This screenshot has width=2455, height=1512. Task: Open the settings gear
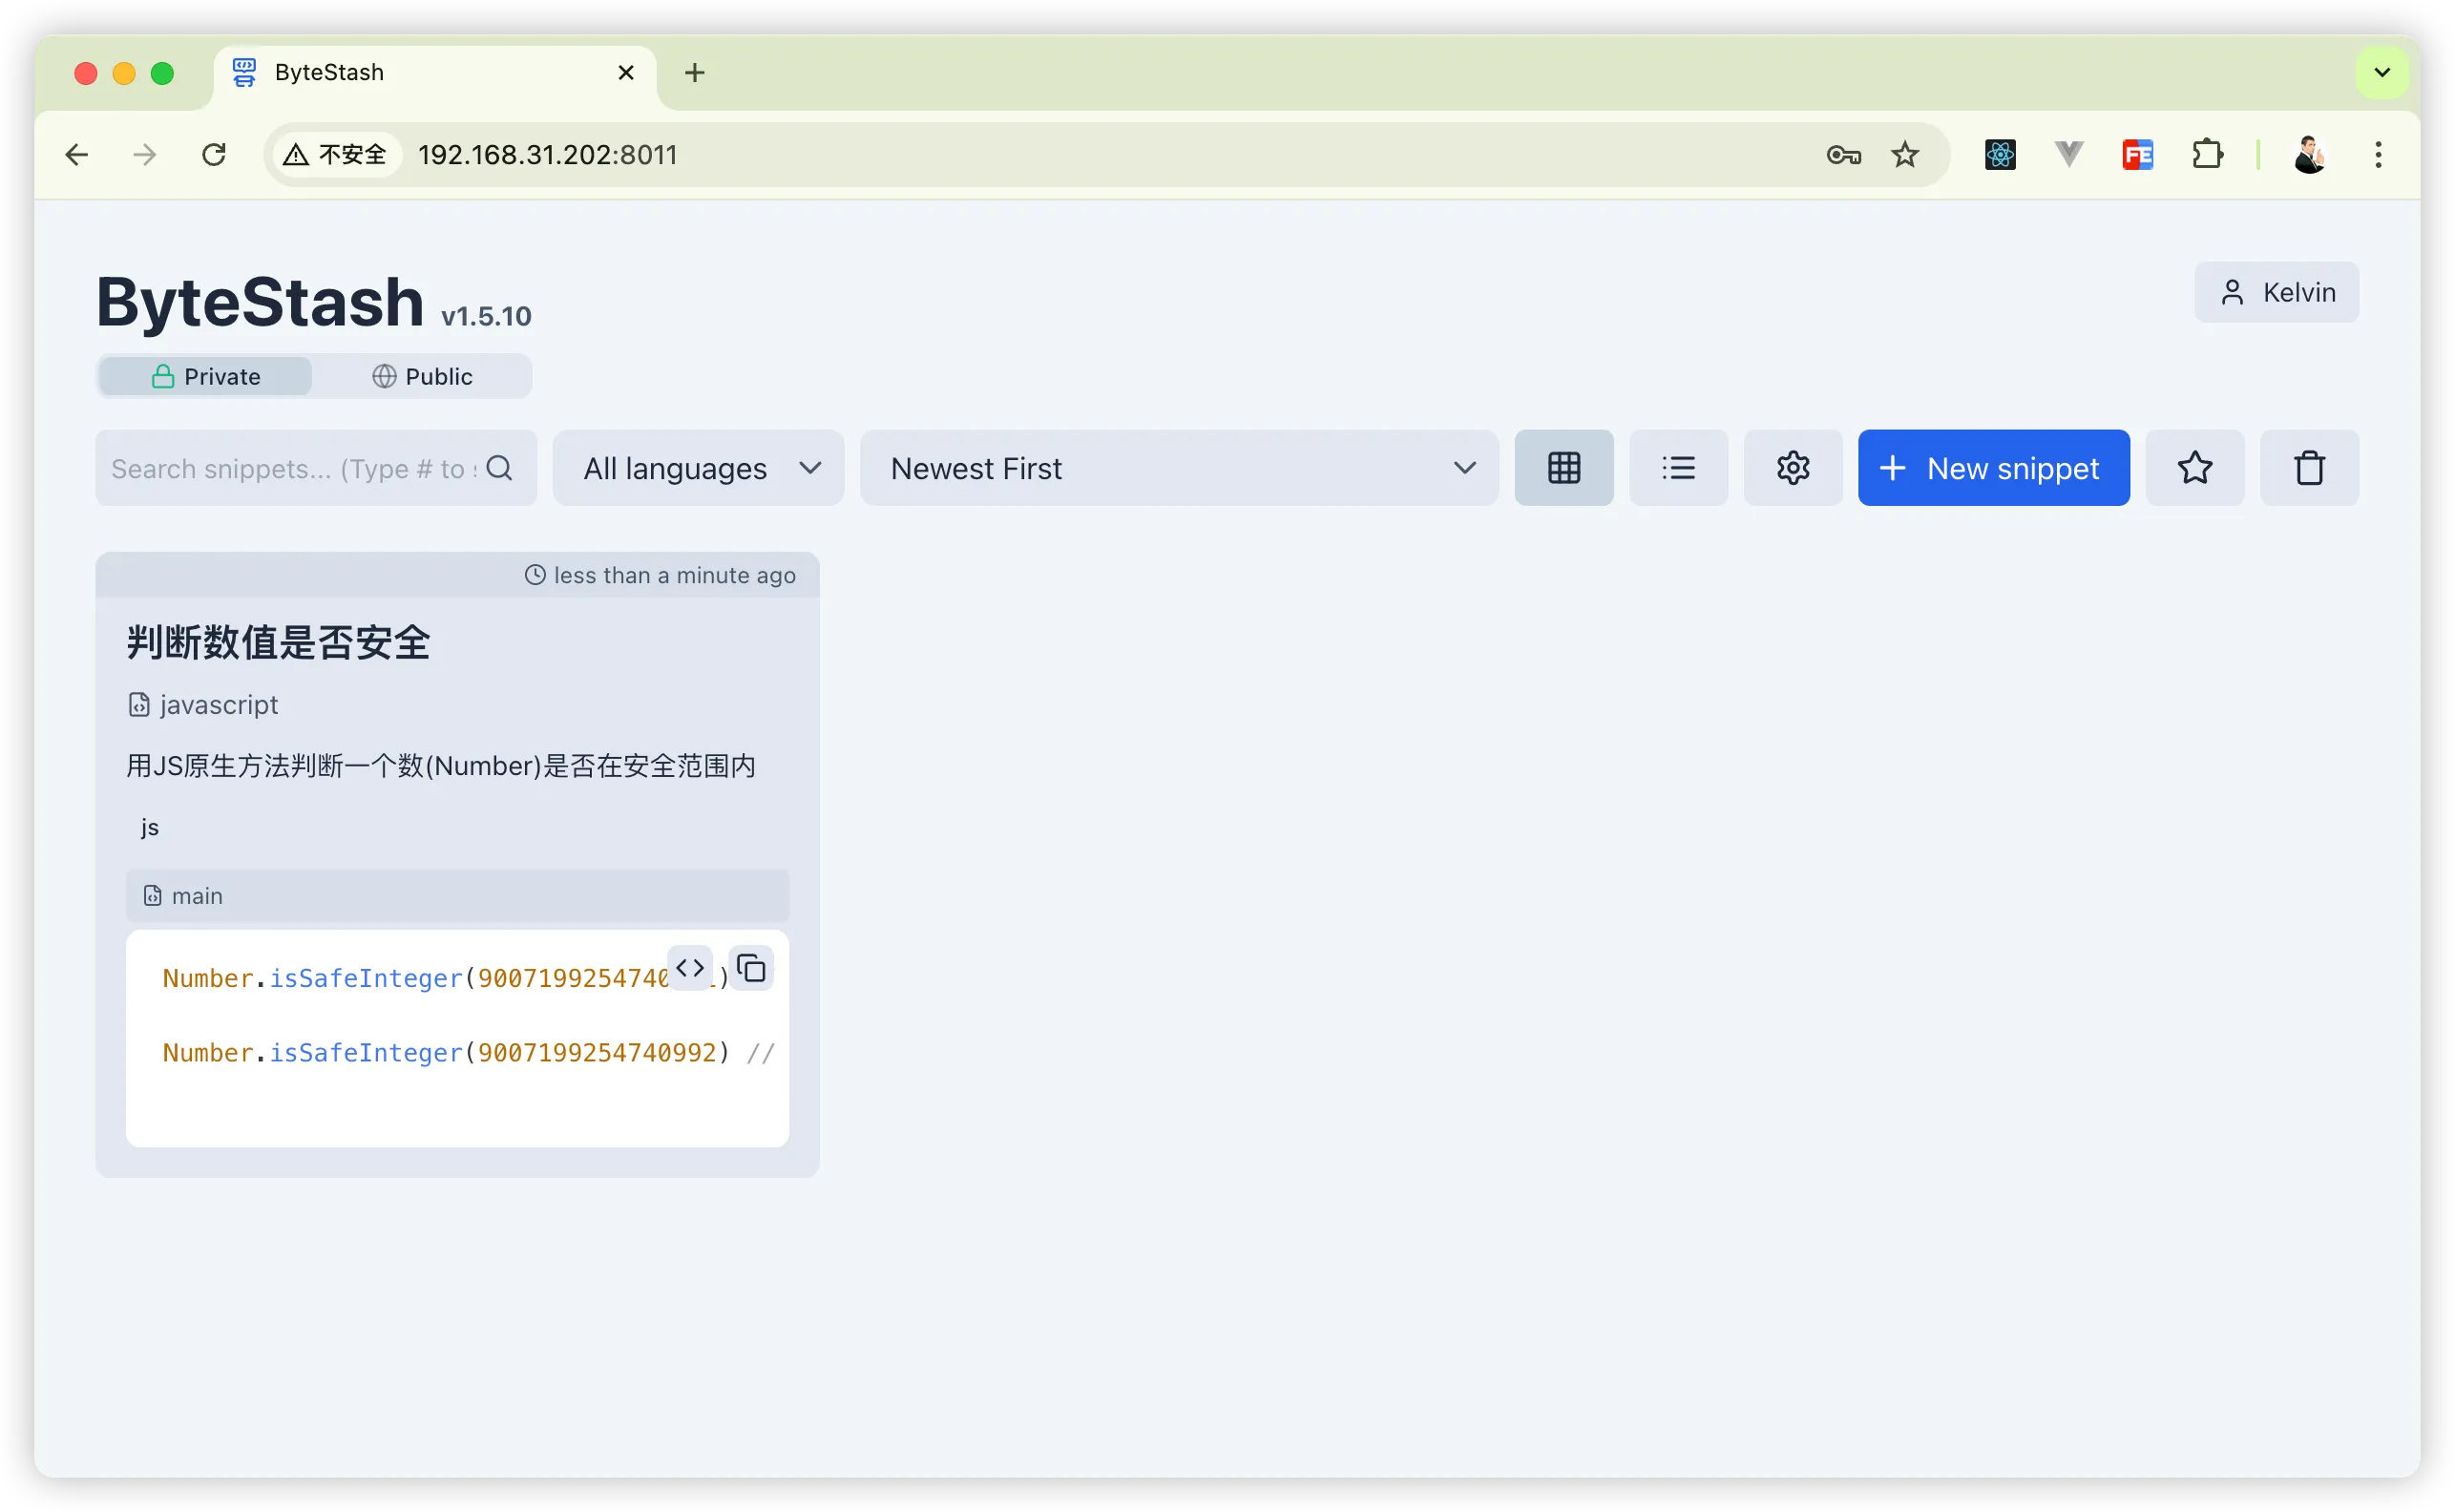1793,468
